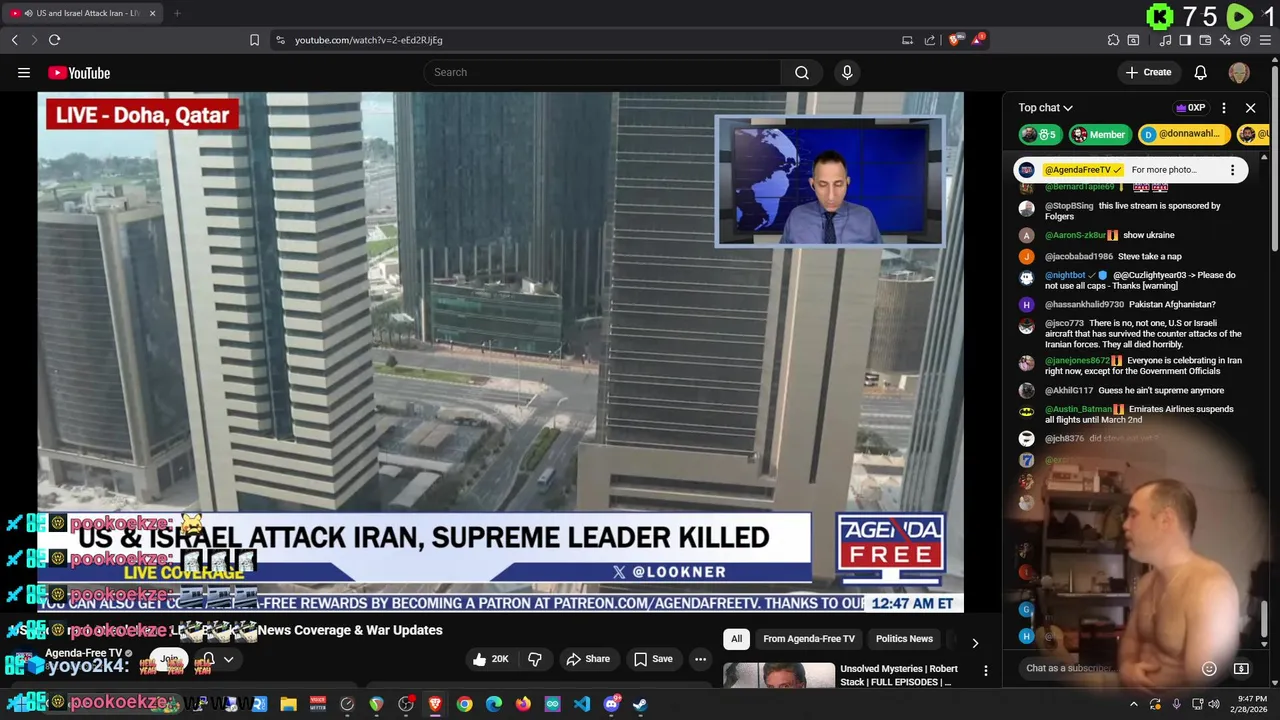The width and height of the screenshot is (1280, 720).
Task: Select the US and Israel Attack Iran tab
Action: [x=84, y=13]
